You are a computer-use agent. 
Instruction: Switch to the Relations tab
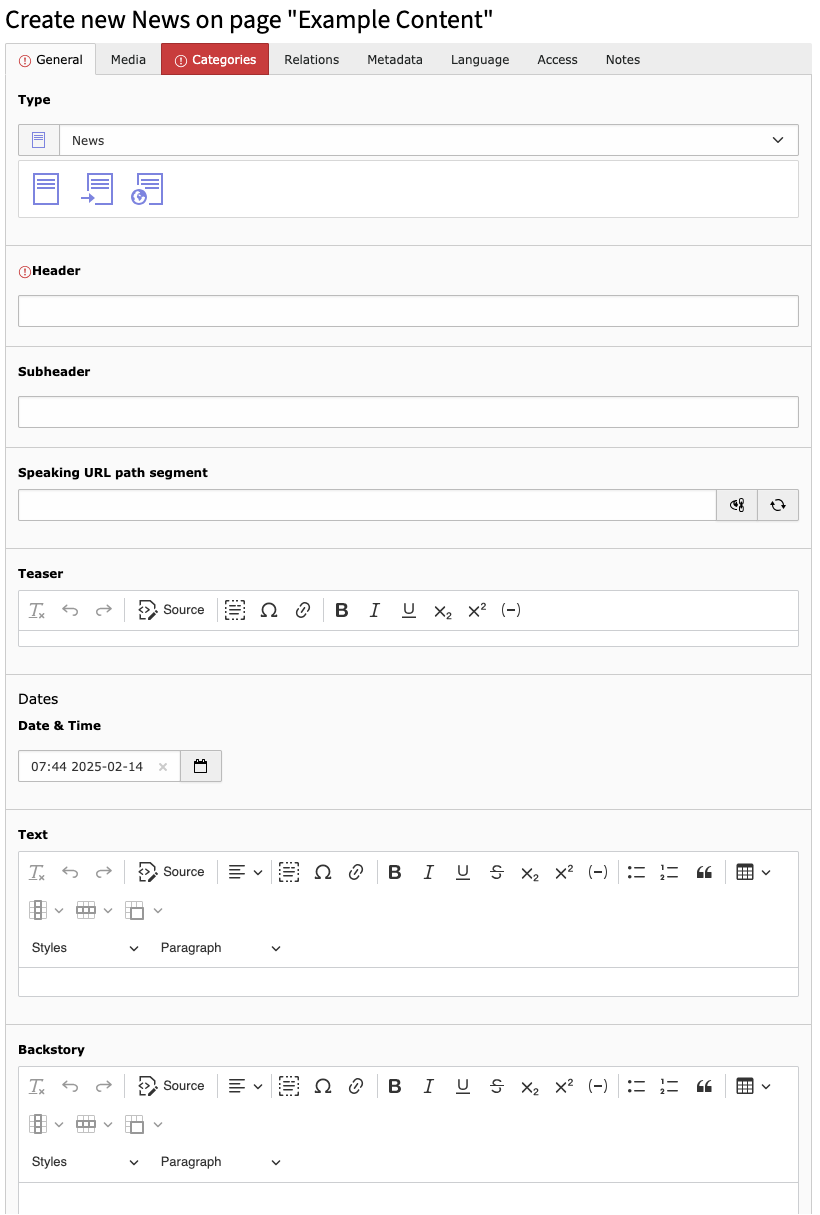(311, 59)
